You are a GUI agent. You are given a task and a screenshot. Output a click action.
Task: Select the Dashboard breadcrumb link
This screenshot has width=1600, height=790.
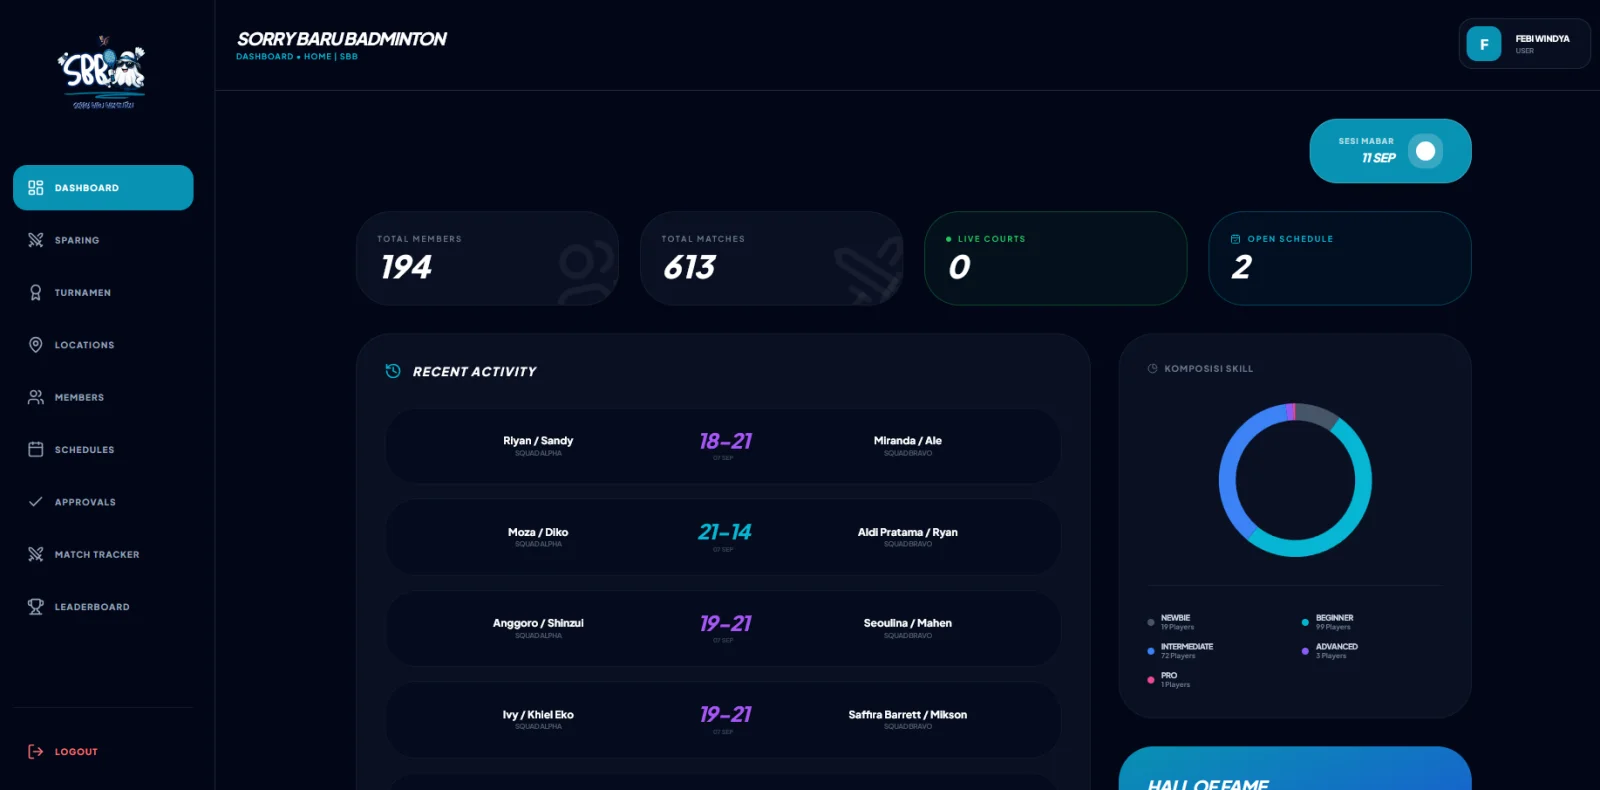[x=265, y=57]
